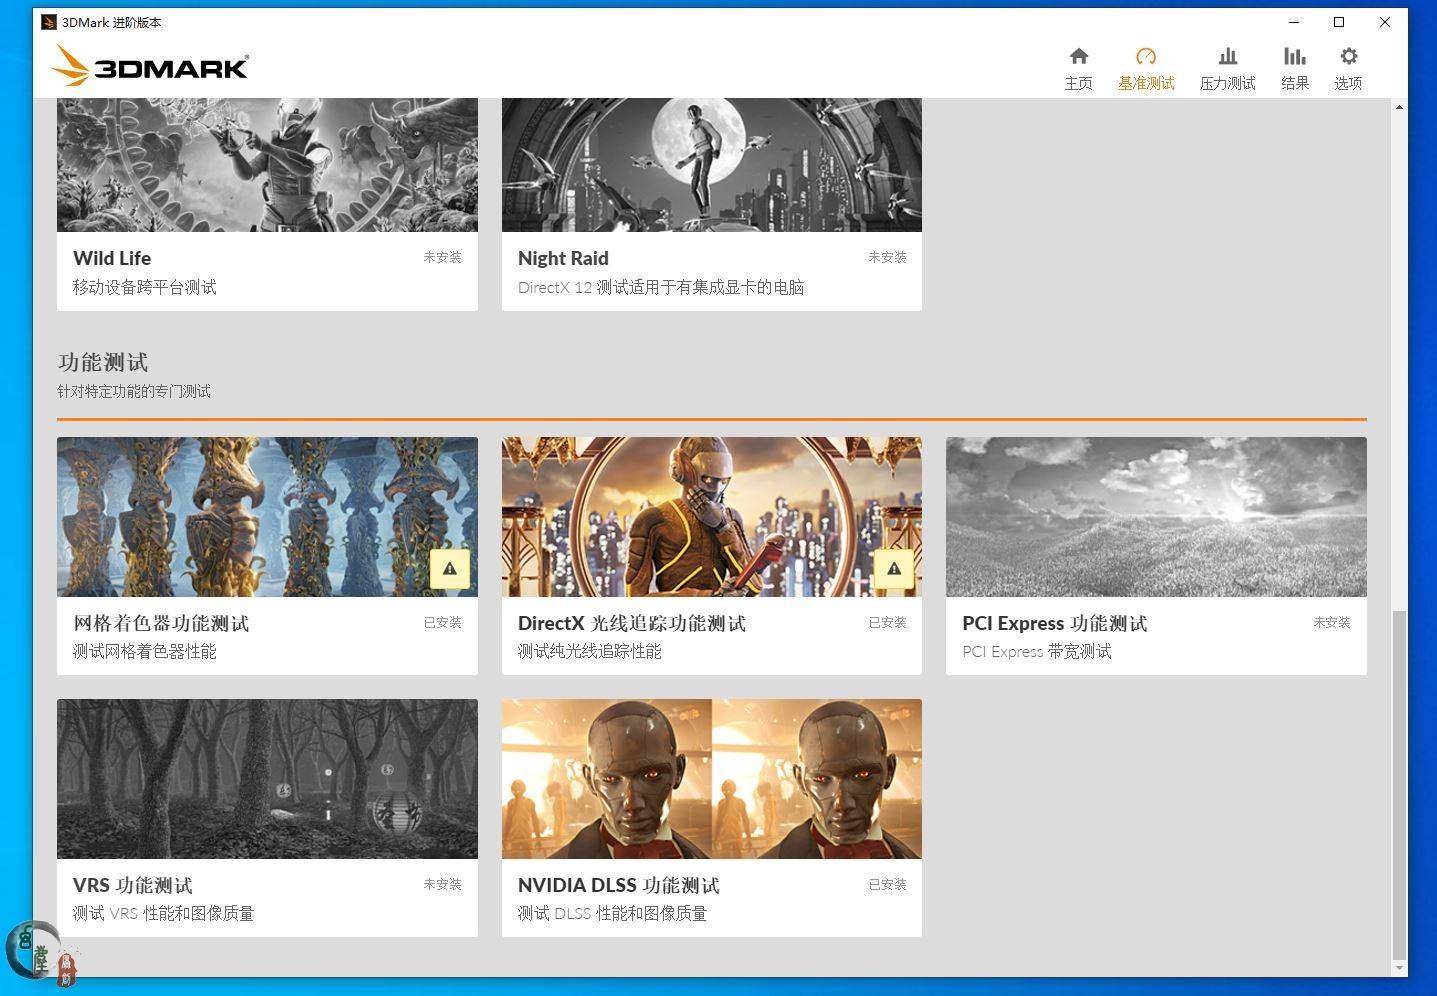Screen dimensions: 1437x996
Task: Click warning icon on 网格着色器功能测试 card
Action: tap(450, 569)
